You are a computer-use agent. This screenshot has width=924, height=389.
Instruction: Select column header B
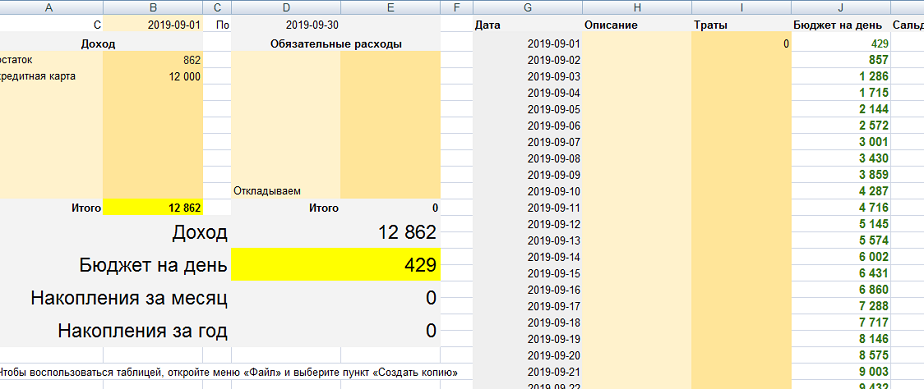coord(153,8)
